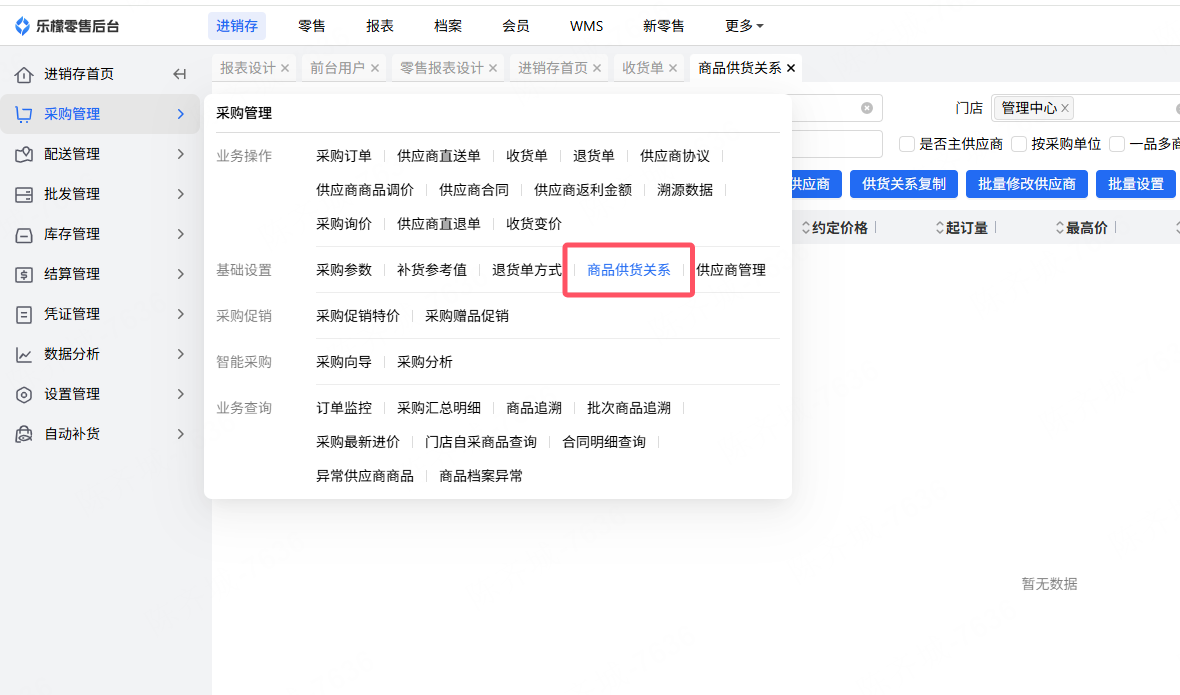Click the 供货关系复制 button
1180x695 pixels.
904,184
